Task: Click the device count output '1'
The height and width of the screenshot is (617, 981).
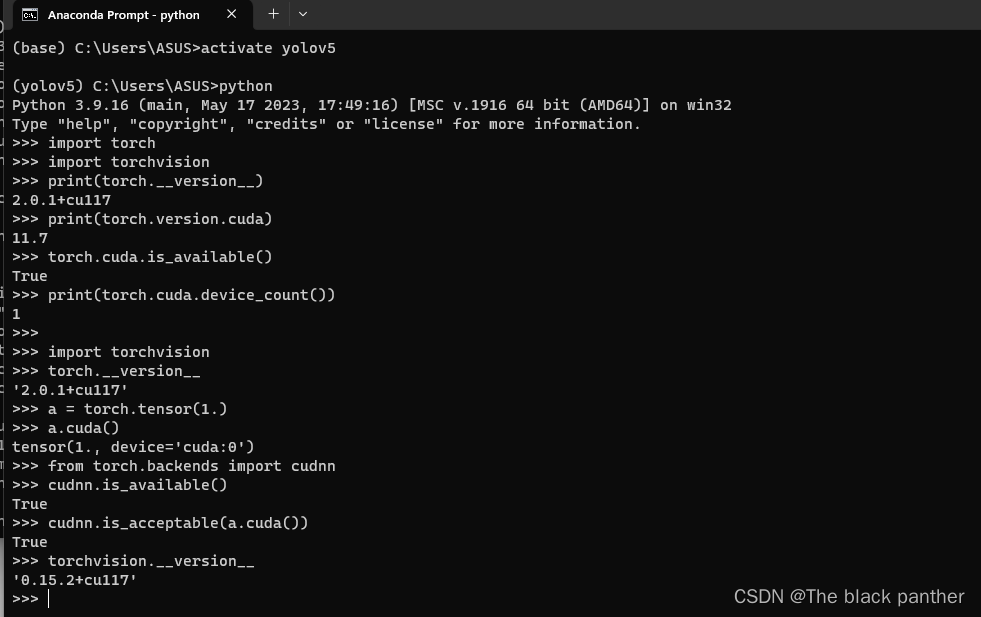Action: click(x=15, y=313)
